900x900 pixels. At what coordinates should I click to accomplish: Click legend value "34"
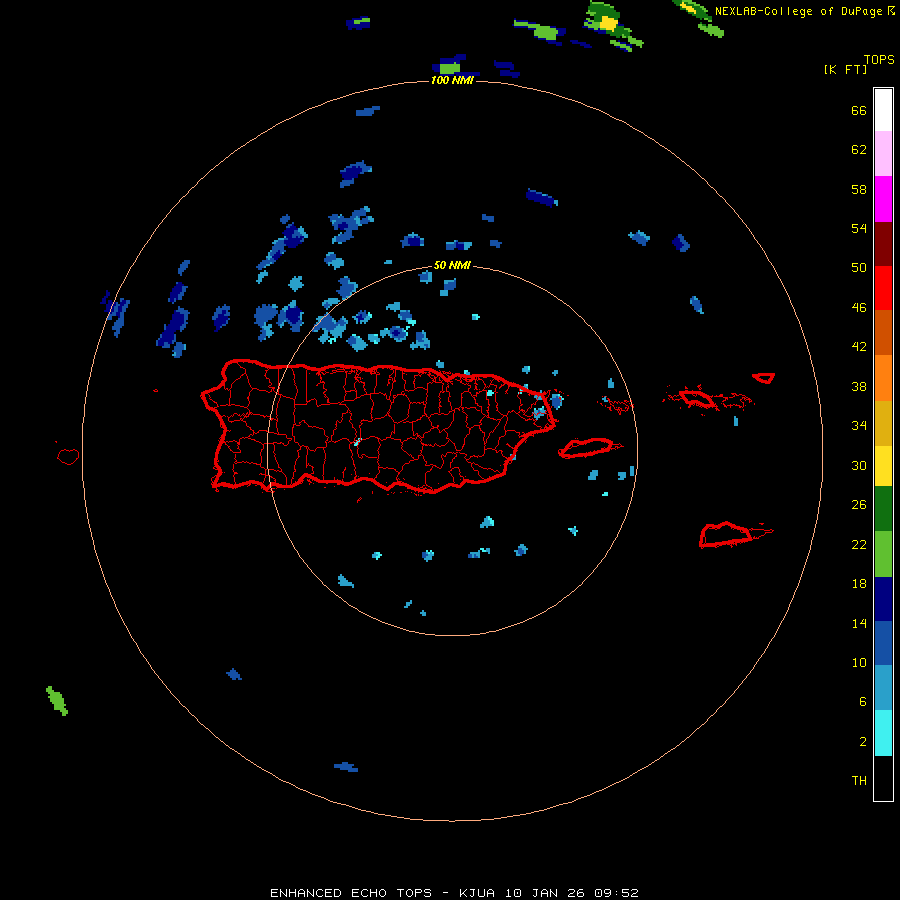[x=859, y=426]
